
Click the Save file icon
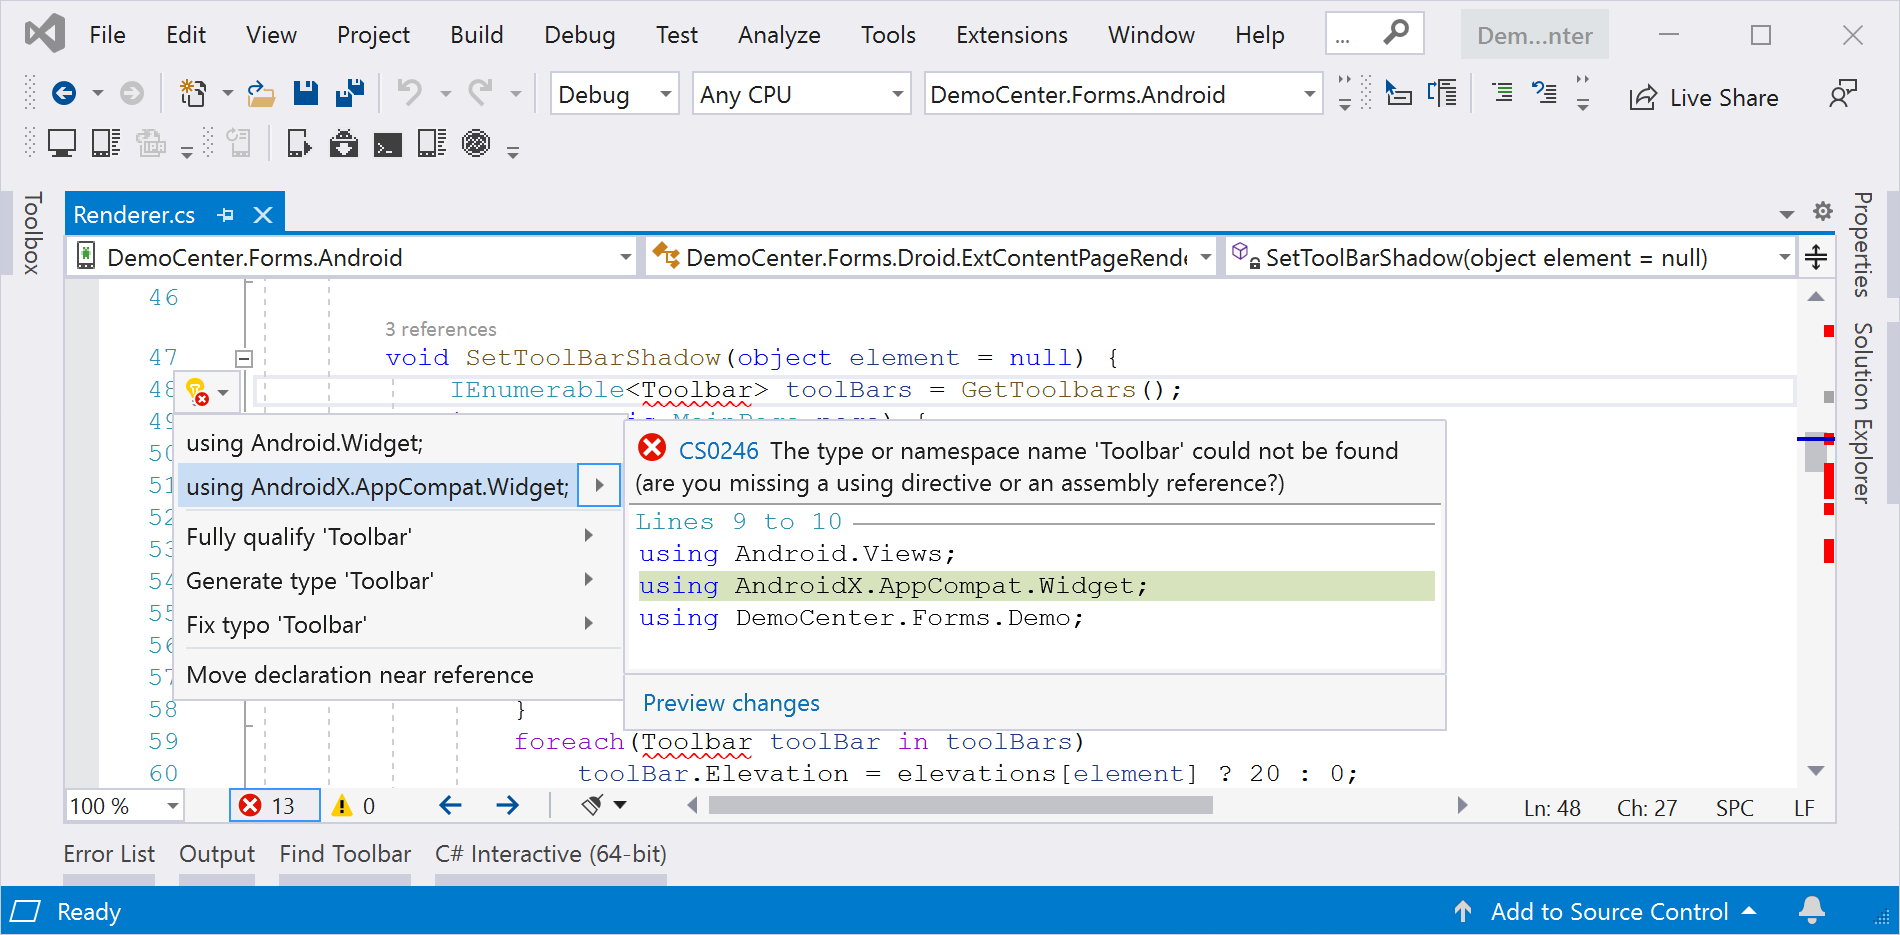[x=305, y=94]
